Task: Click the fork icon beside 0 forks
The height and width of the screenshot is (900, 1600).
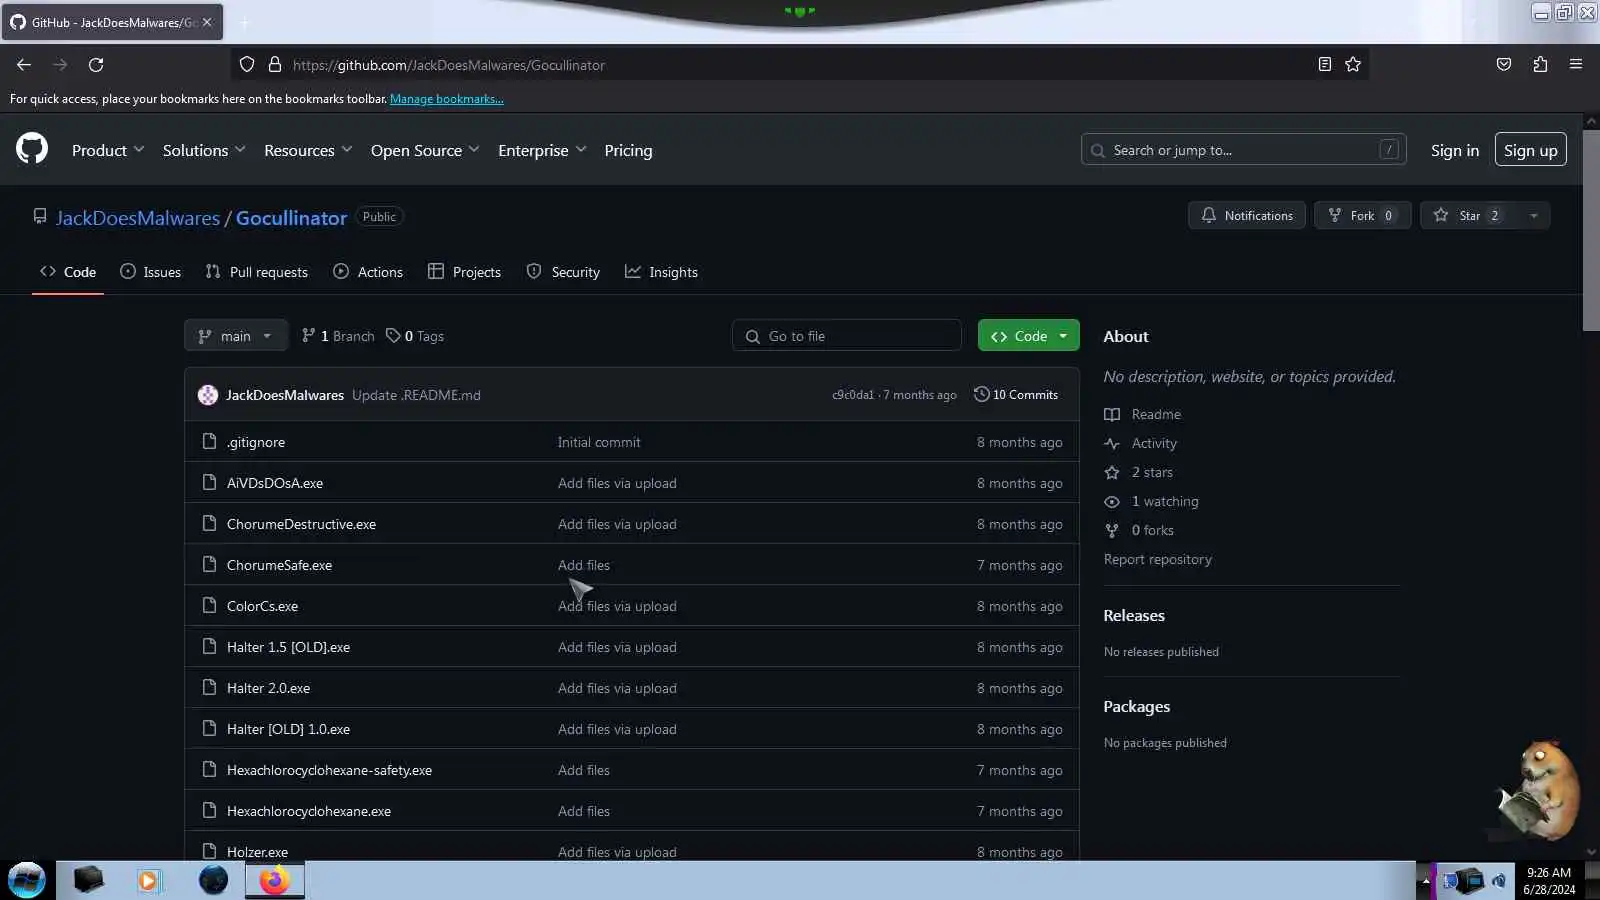Action: coord(1112,530)
